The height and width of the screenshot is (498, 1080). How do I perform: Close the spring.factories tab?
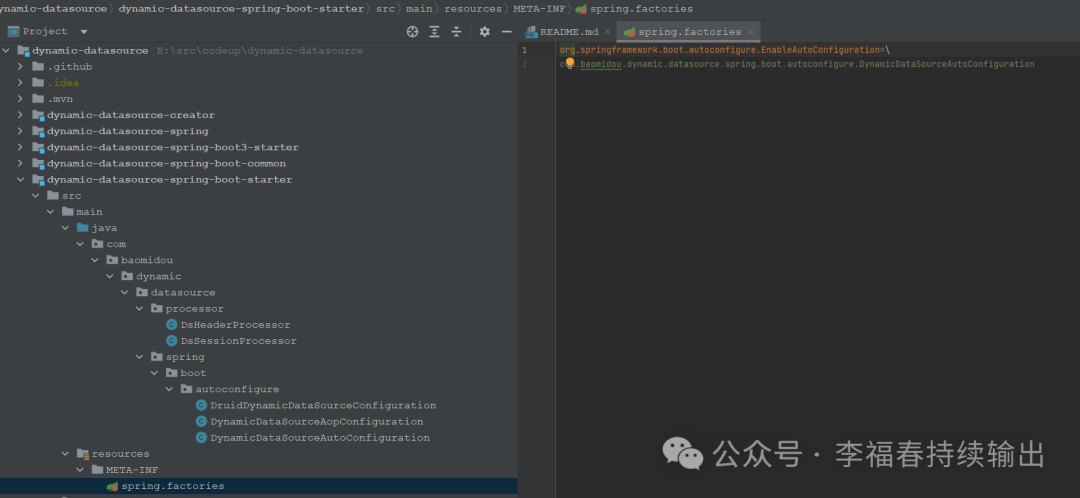tap(751, 32)
